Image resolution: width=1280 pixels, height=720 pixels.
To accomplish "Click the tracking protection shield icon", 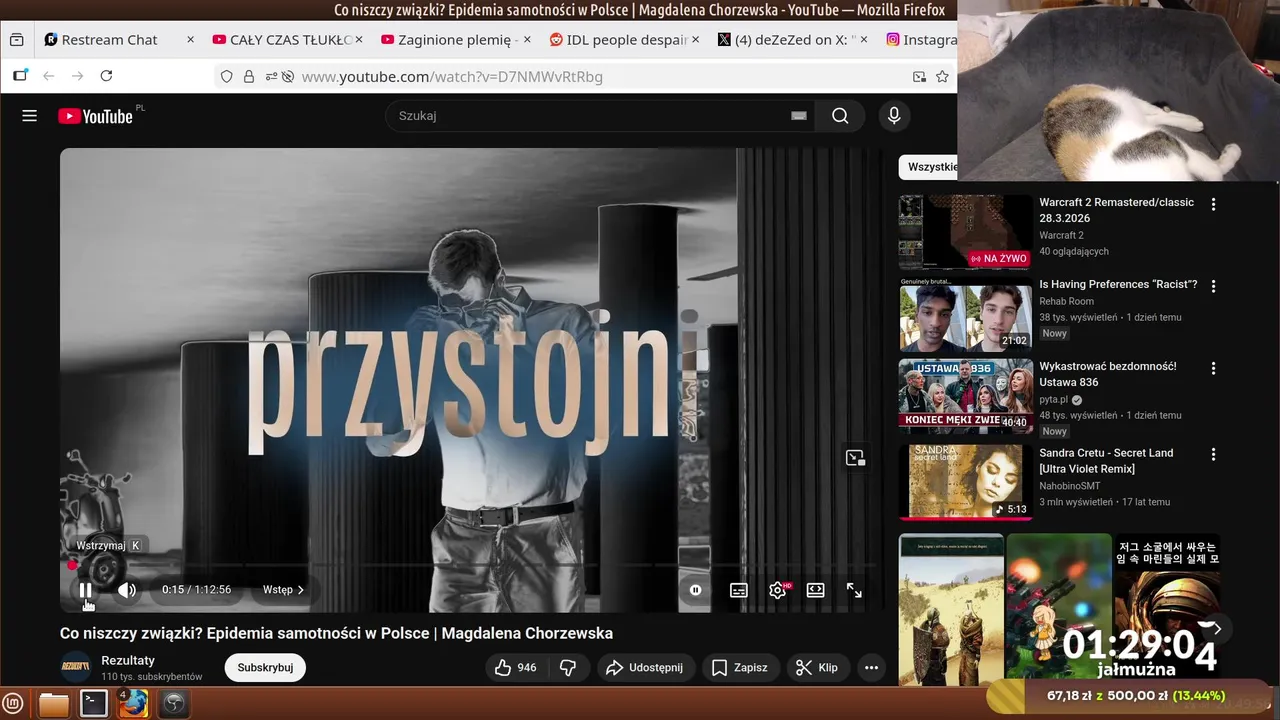I will pyautogui.click(x=227, y=77).
